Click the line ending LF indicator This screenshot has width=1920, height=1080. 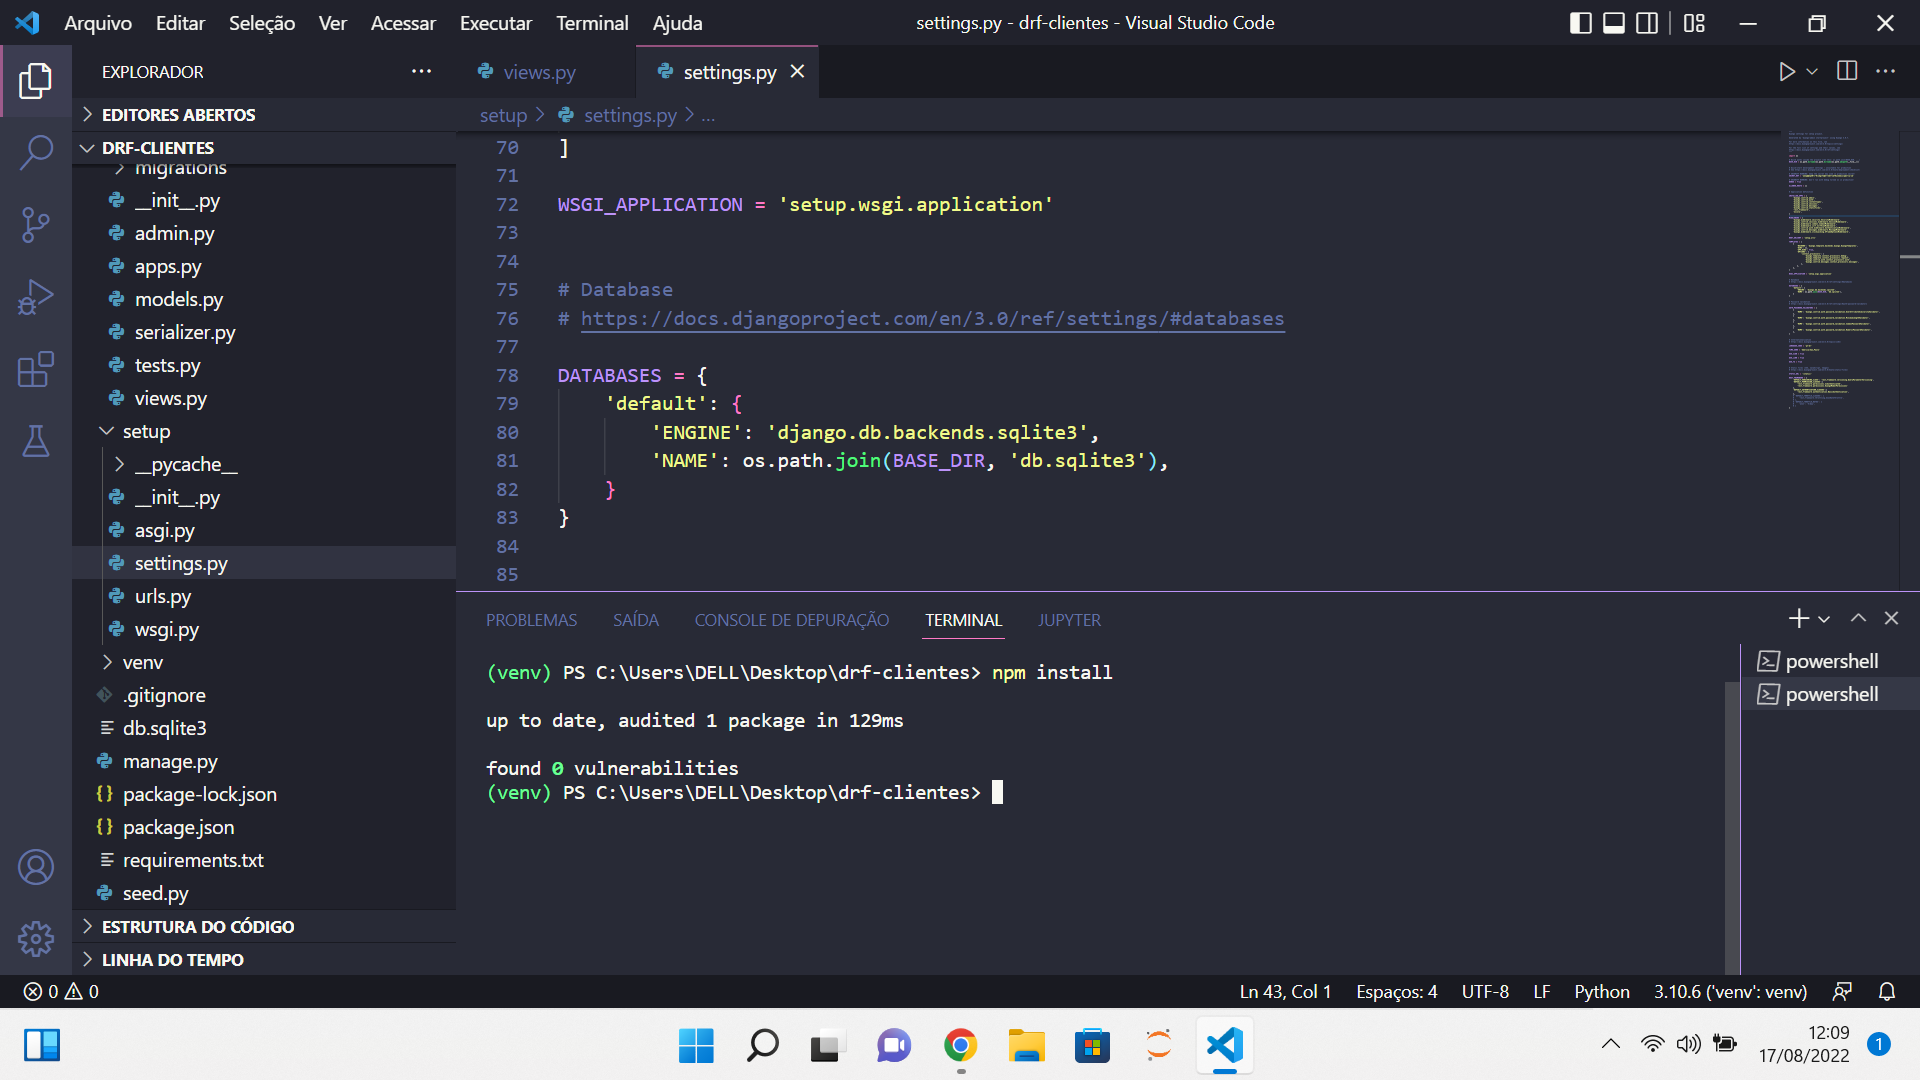click(x=1540, y=992)
